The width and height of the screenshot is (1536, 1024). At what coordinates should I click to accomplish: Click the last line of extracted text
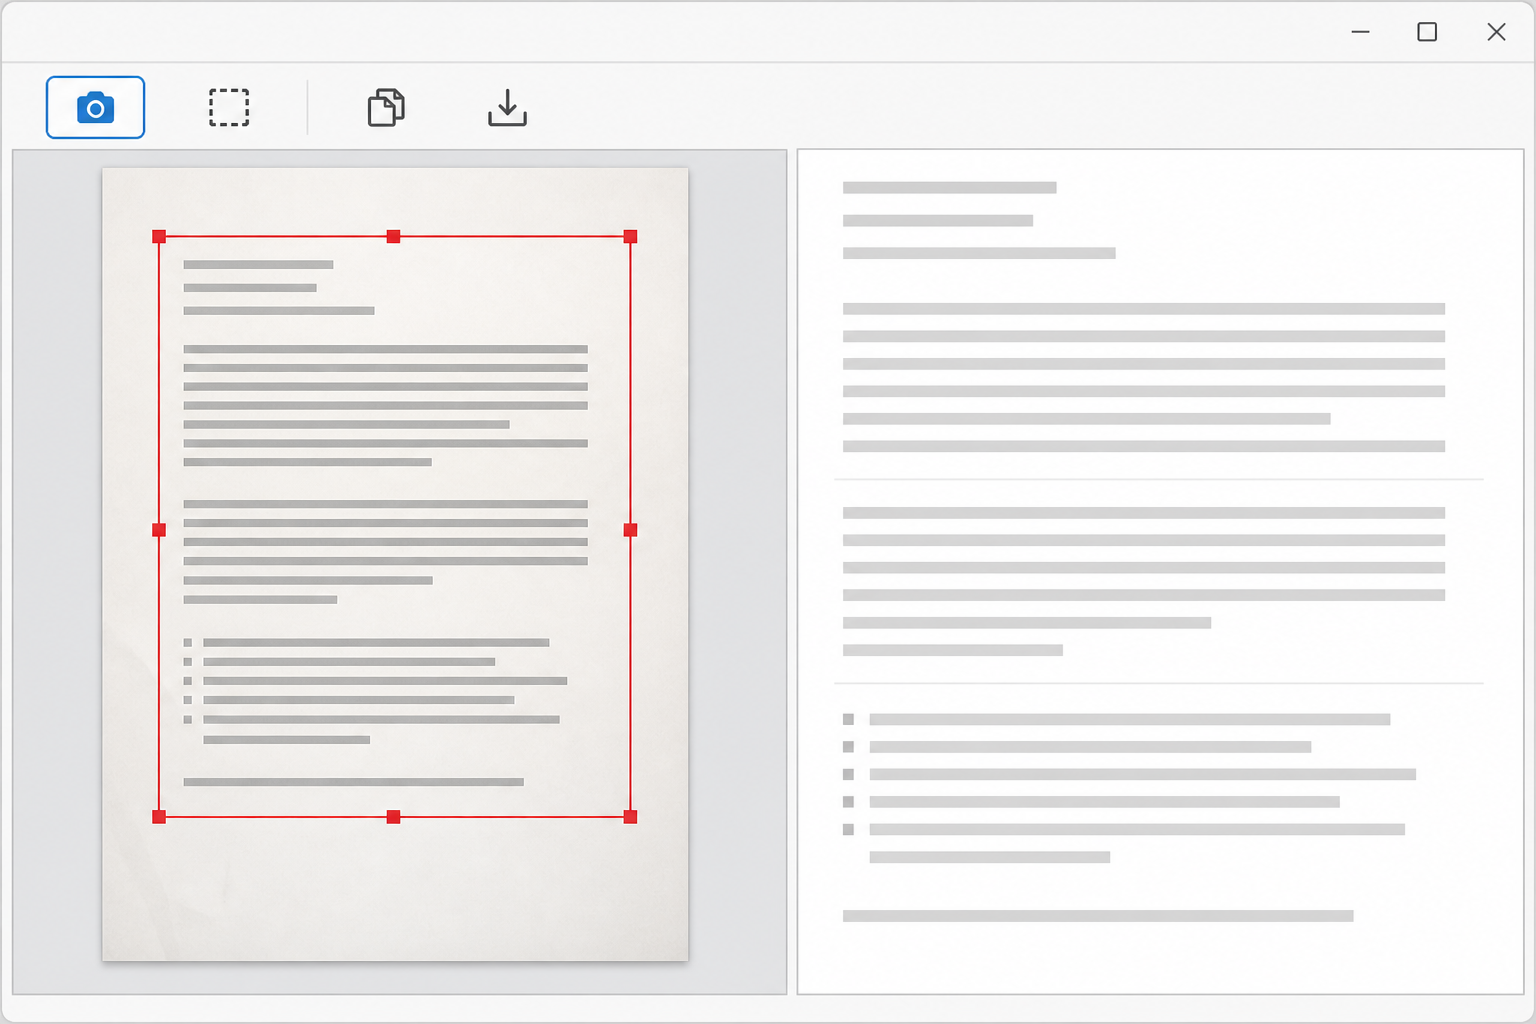[1098, 916]
